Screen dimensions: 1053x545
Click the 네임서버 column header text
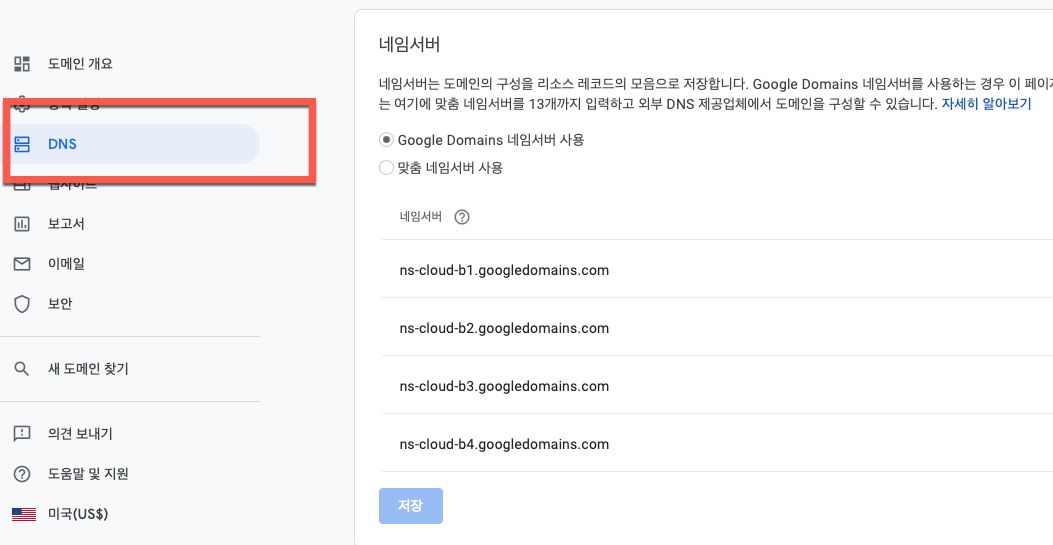pyautogui.click(x=420, y=217)
